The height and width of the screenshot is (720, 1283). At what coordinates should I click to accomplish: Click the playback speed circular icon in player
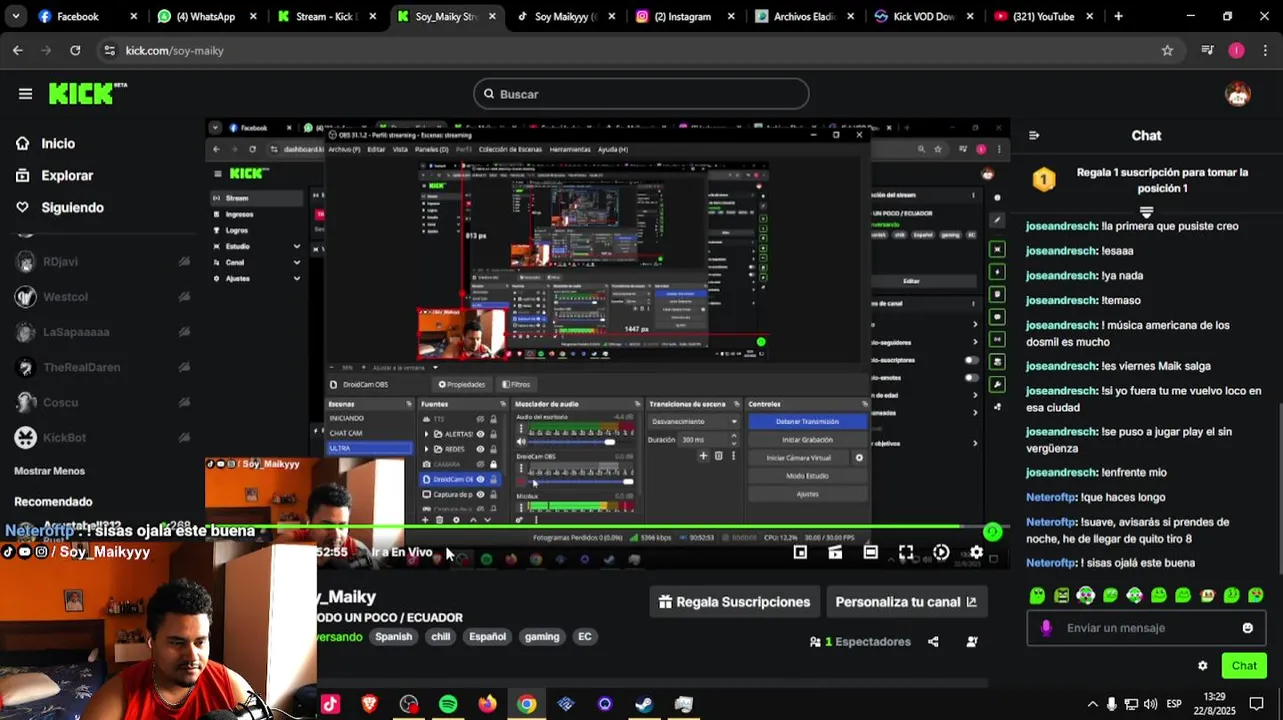pos(941,552)
